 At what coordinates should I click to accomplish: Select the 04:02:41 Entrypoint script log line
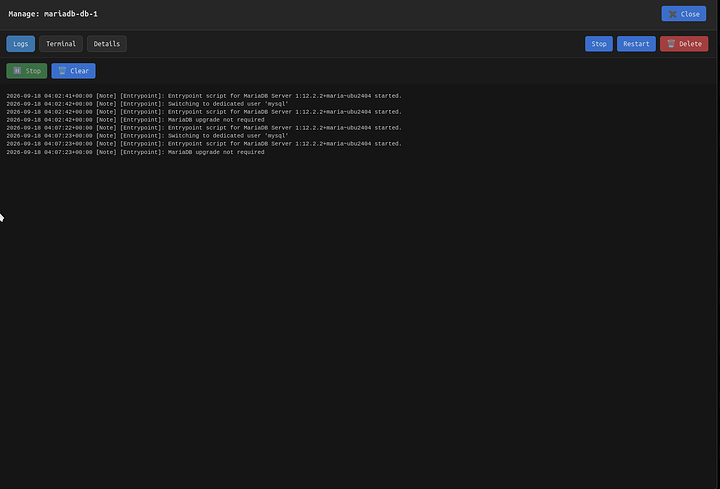coord(204,96)
